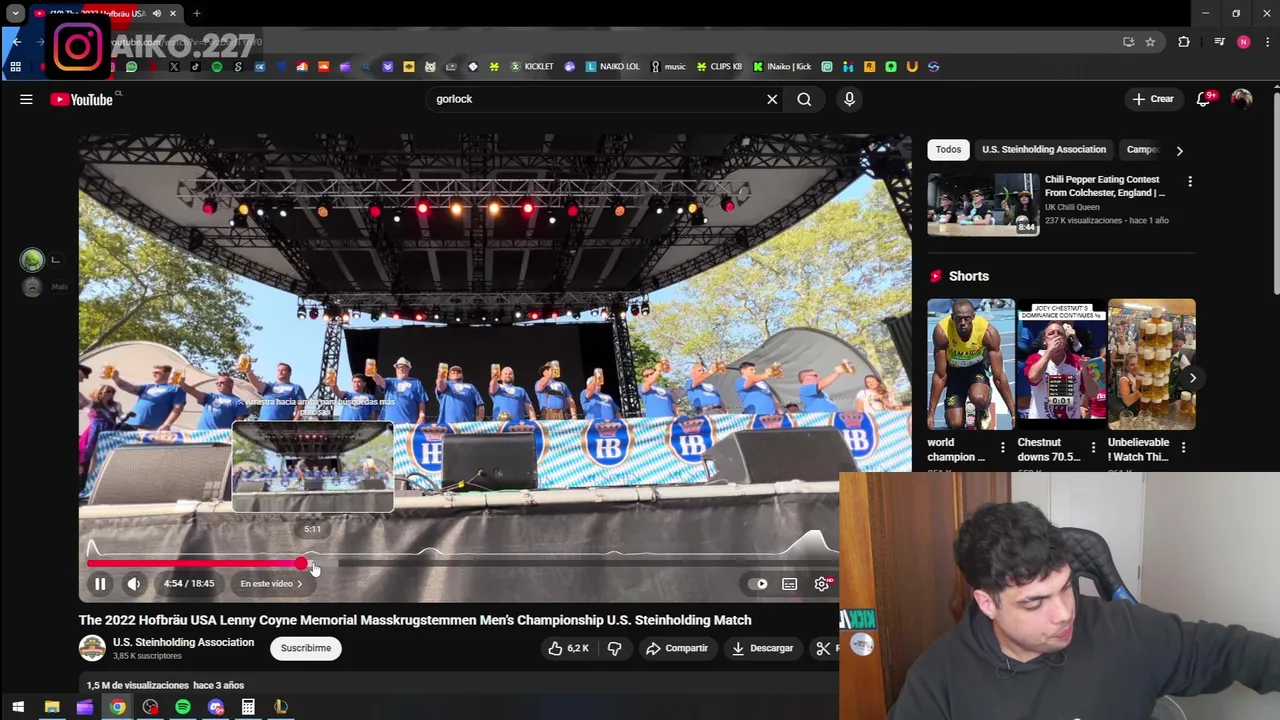This screenshot has width=1280, height=720.
Task: Open the Chili Pepper Eating Contest thumbnail
Action: [x=983, y=204]
